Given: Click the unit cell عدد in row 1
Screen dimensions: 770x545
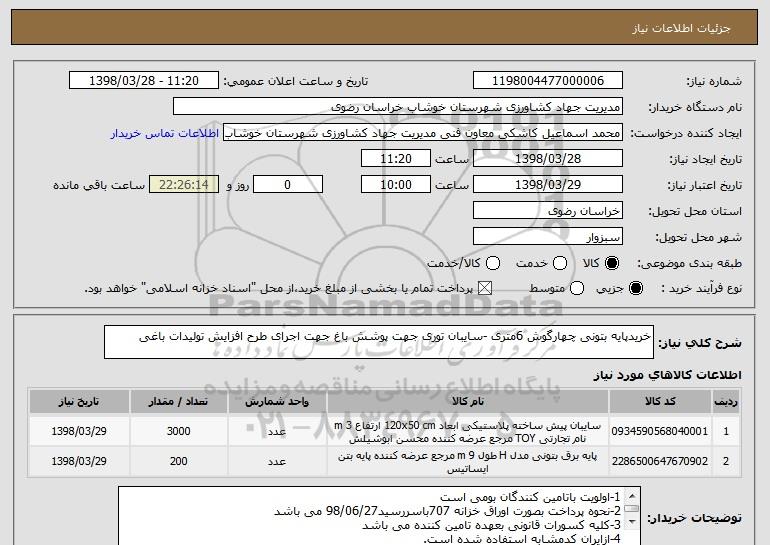Looking at the screenshot, I should [x=277, y=432].
